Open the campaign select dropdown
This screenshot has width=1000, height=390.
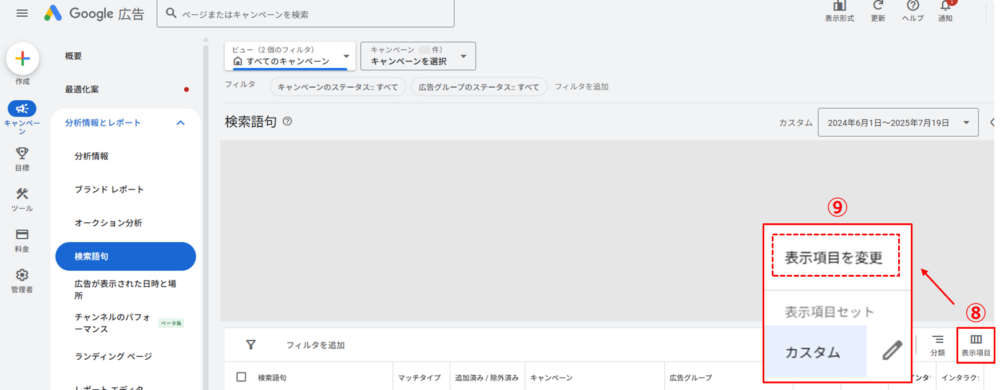418,56
